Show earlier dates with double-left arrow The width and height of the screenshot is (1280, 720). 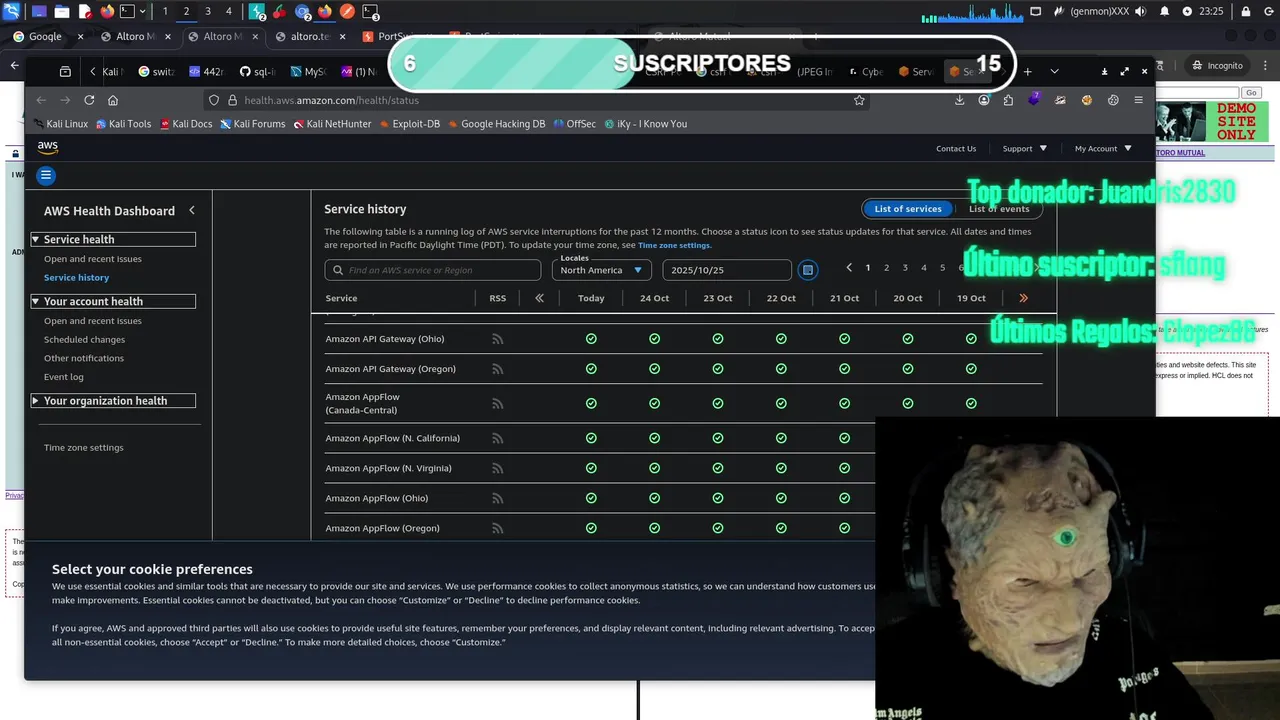pyautogui.click(x=540, y=298)
